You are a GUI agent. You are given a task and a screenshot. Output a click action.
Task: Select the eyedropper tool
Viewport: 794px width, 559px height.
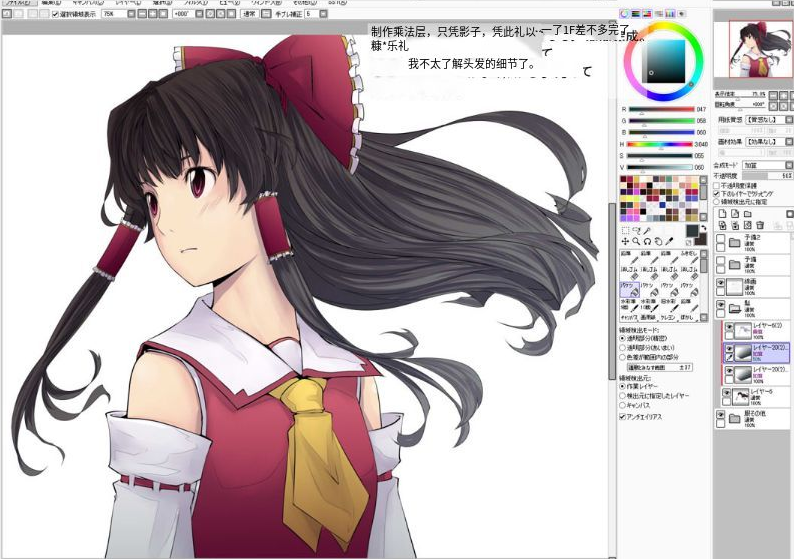[x=669, y=242]
